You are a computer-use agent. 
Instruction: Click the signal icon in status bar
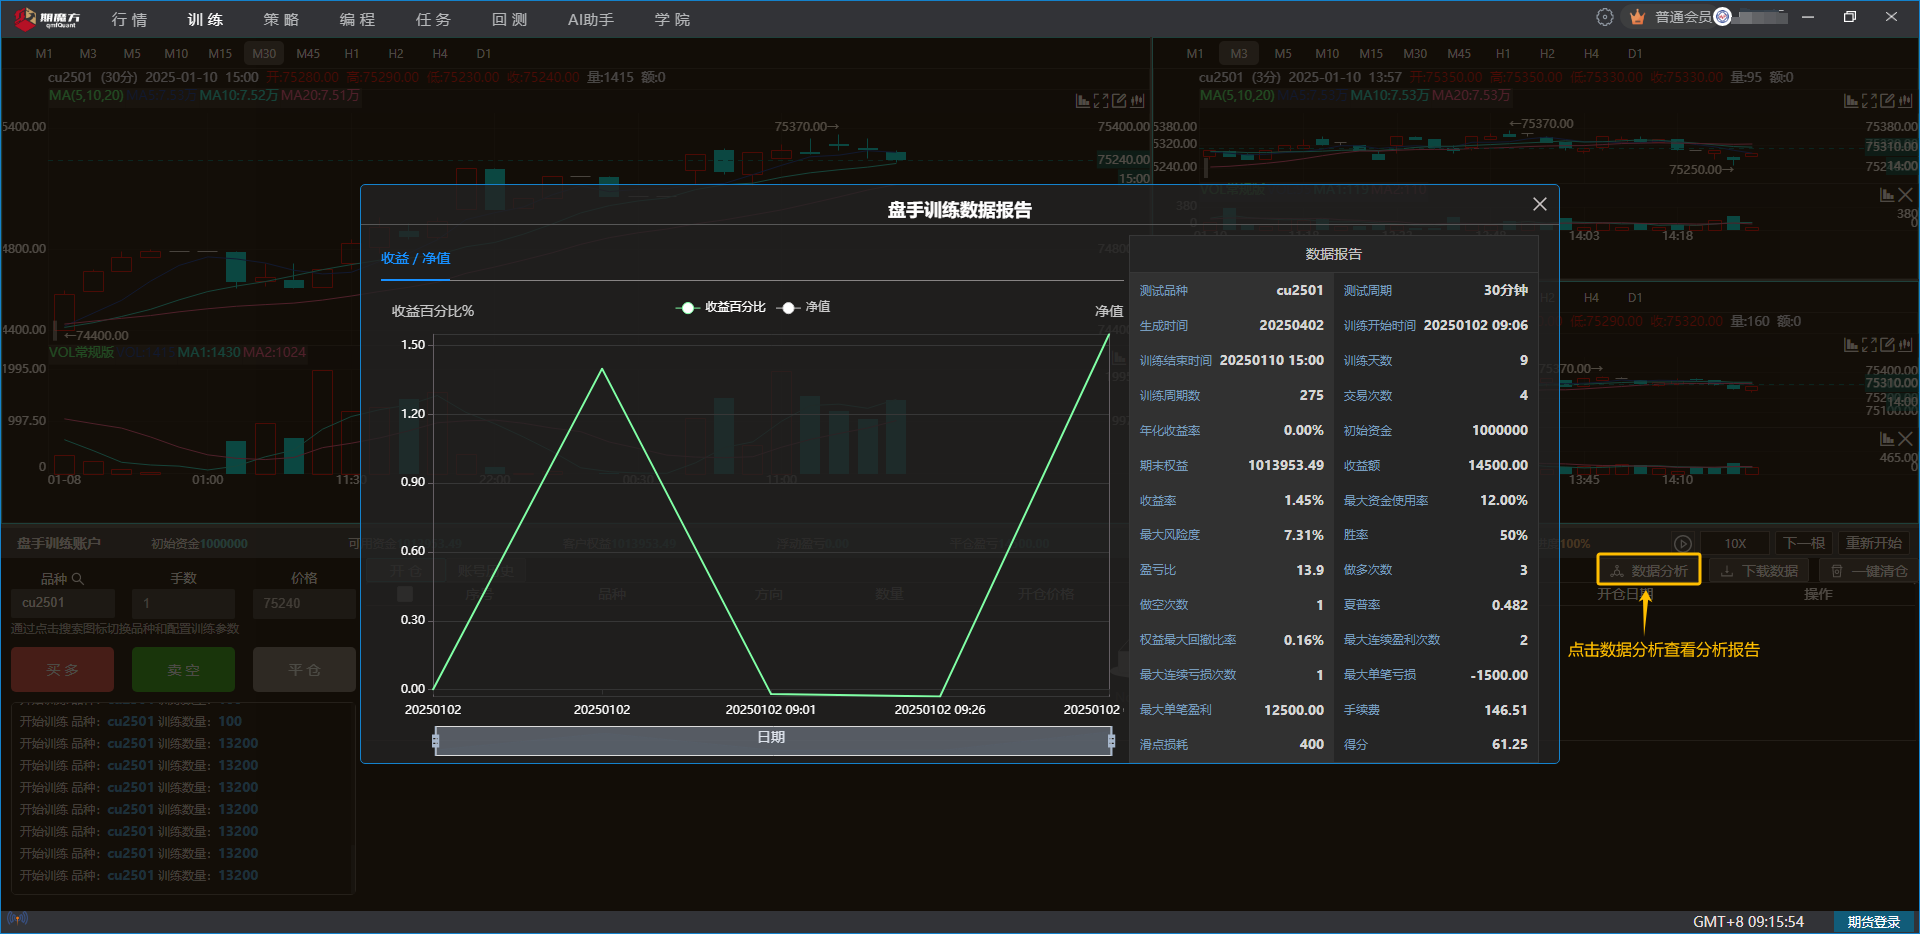coord(17,919)
